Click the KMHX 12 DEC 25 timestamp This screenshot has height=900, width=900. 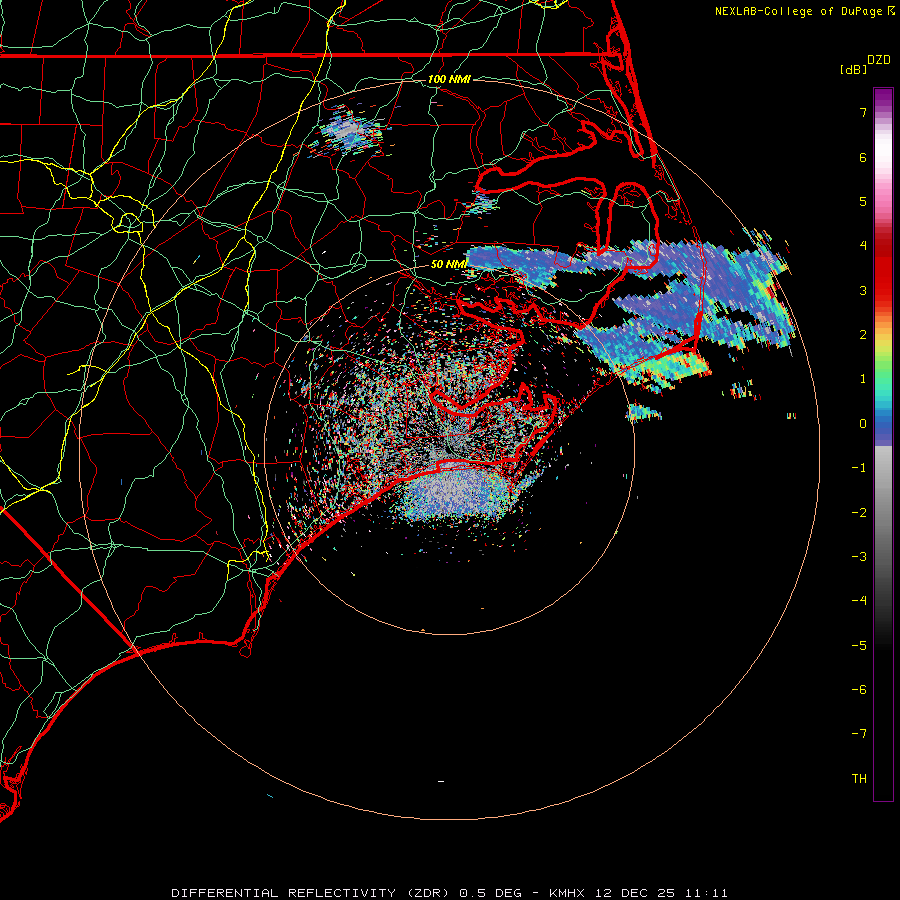(x=639, y=893)
